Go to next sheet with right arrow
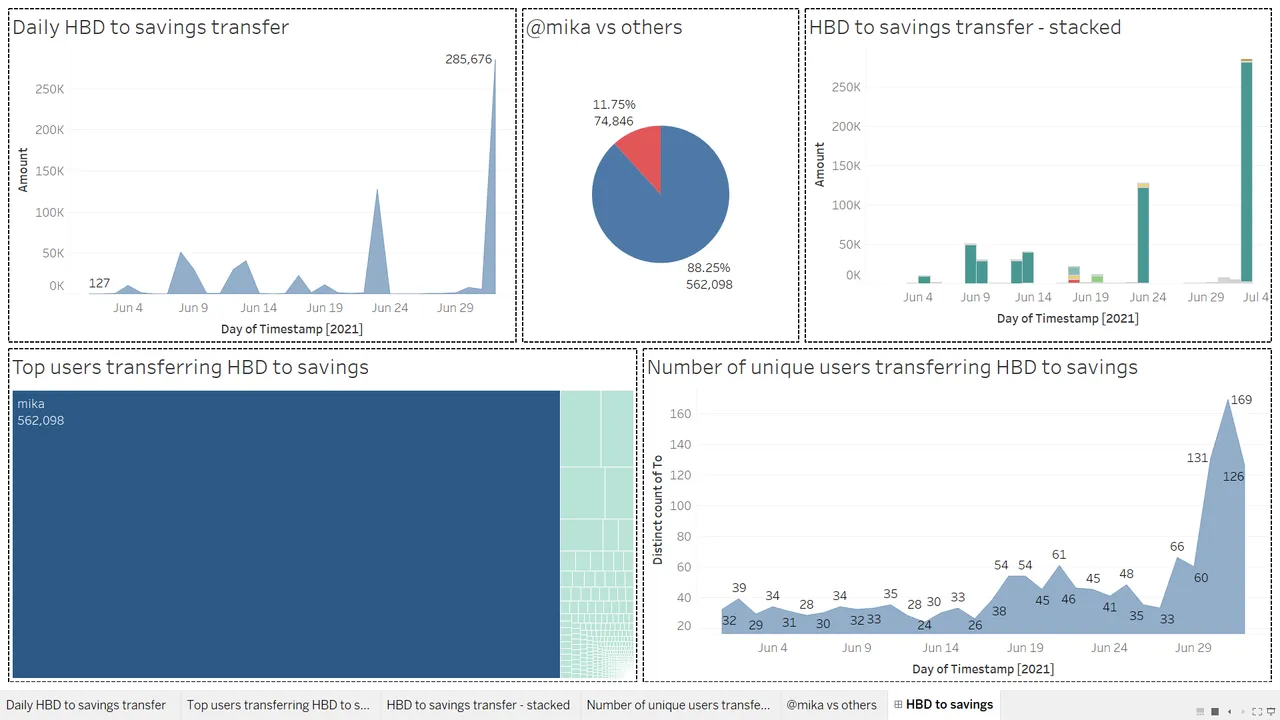Image resolution: width=1280 pixels, height=720 pixels. (1243, 712)
